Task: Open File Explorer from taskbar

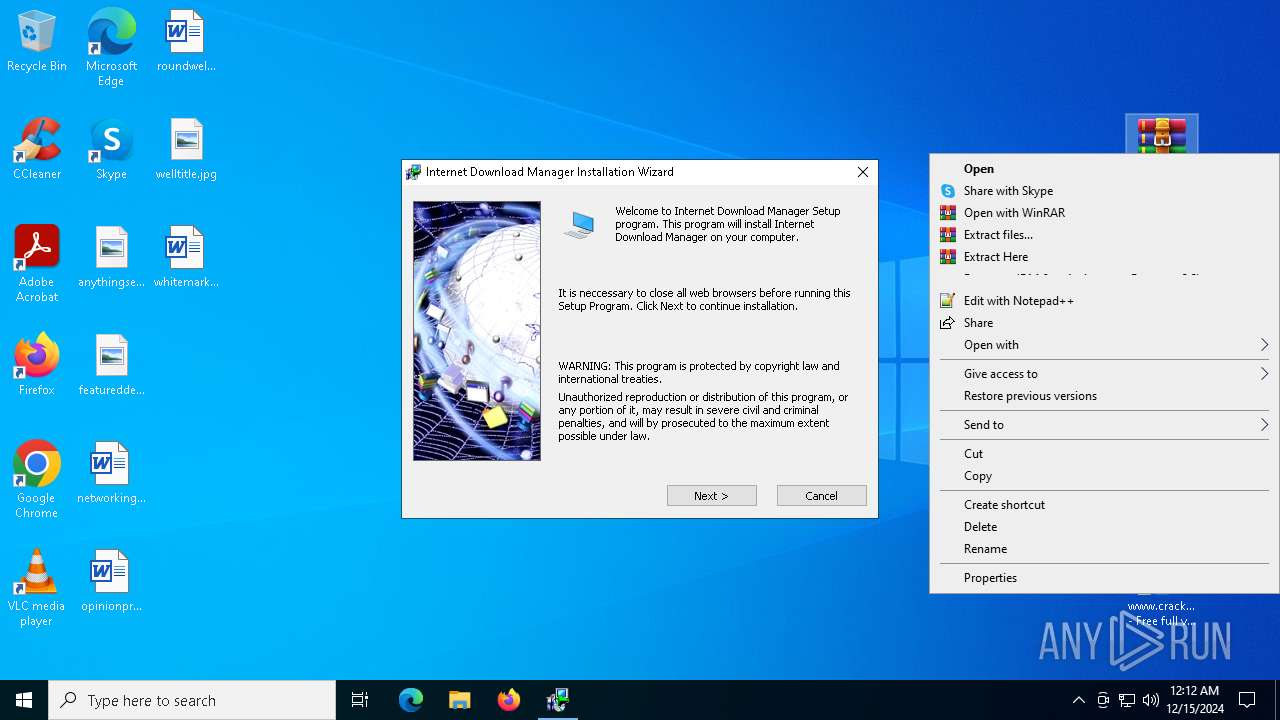Action: pyautogui.click(x=460, y=700)
